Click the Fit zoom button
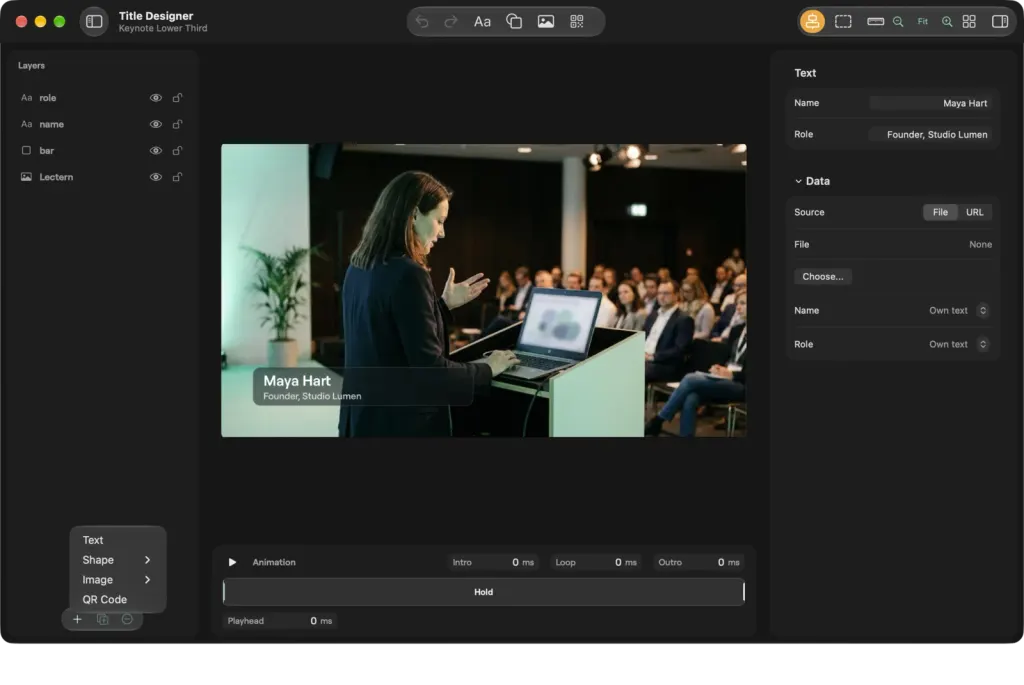The height and width of the screenshot is (685, 1024). pos(923,22)
